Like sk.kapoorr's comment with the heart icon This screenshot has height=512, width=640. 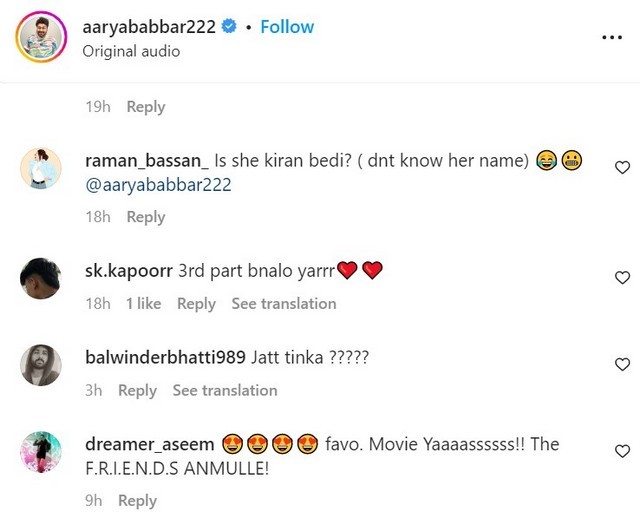pos(622,277)
